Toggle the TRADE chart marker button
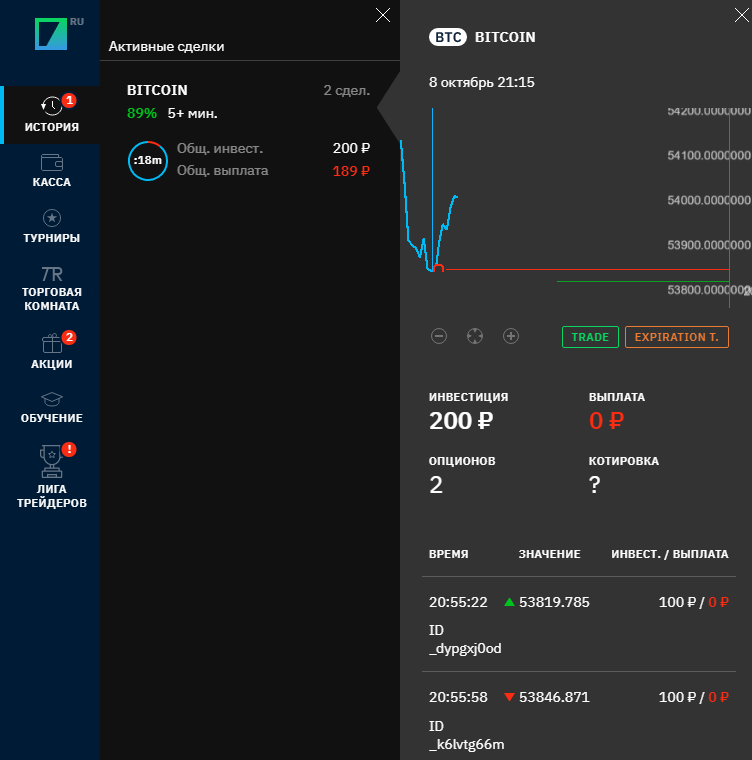This screenshot has height=760, width=752. (590, 337)
